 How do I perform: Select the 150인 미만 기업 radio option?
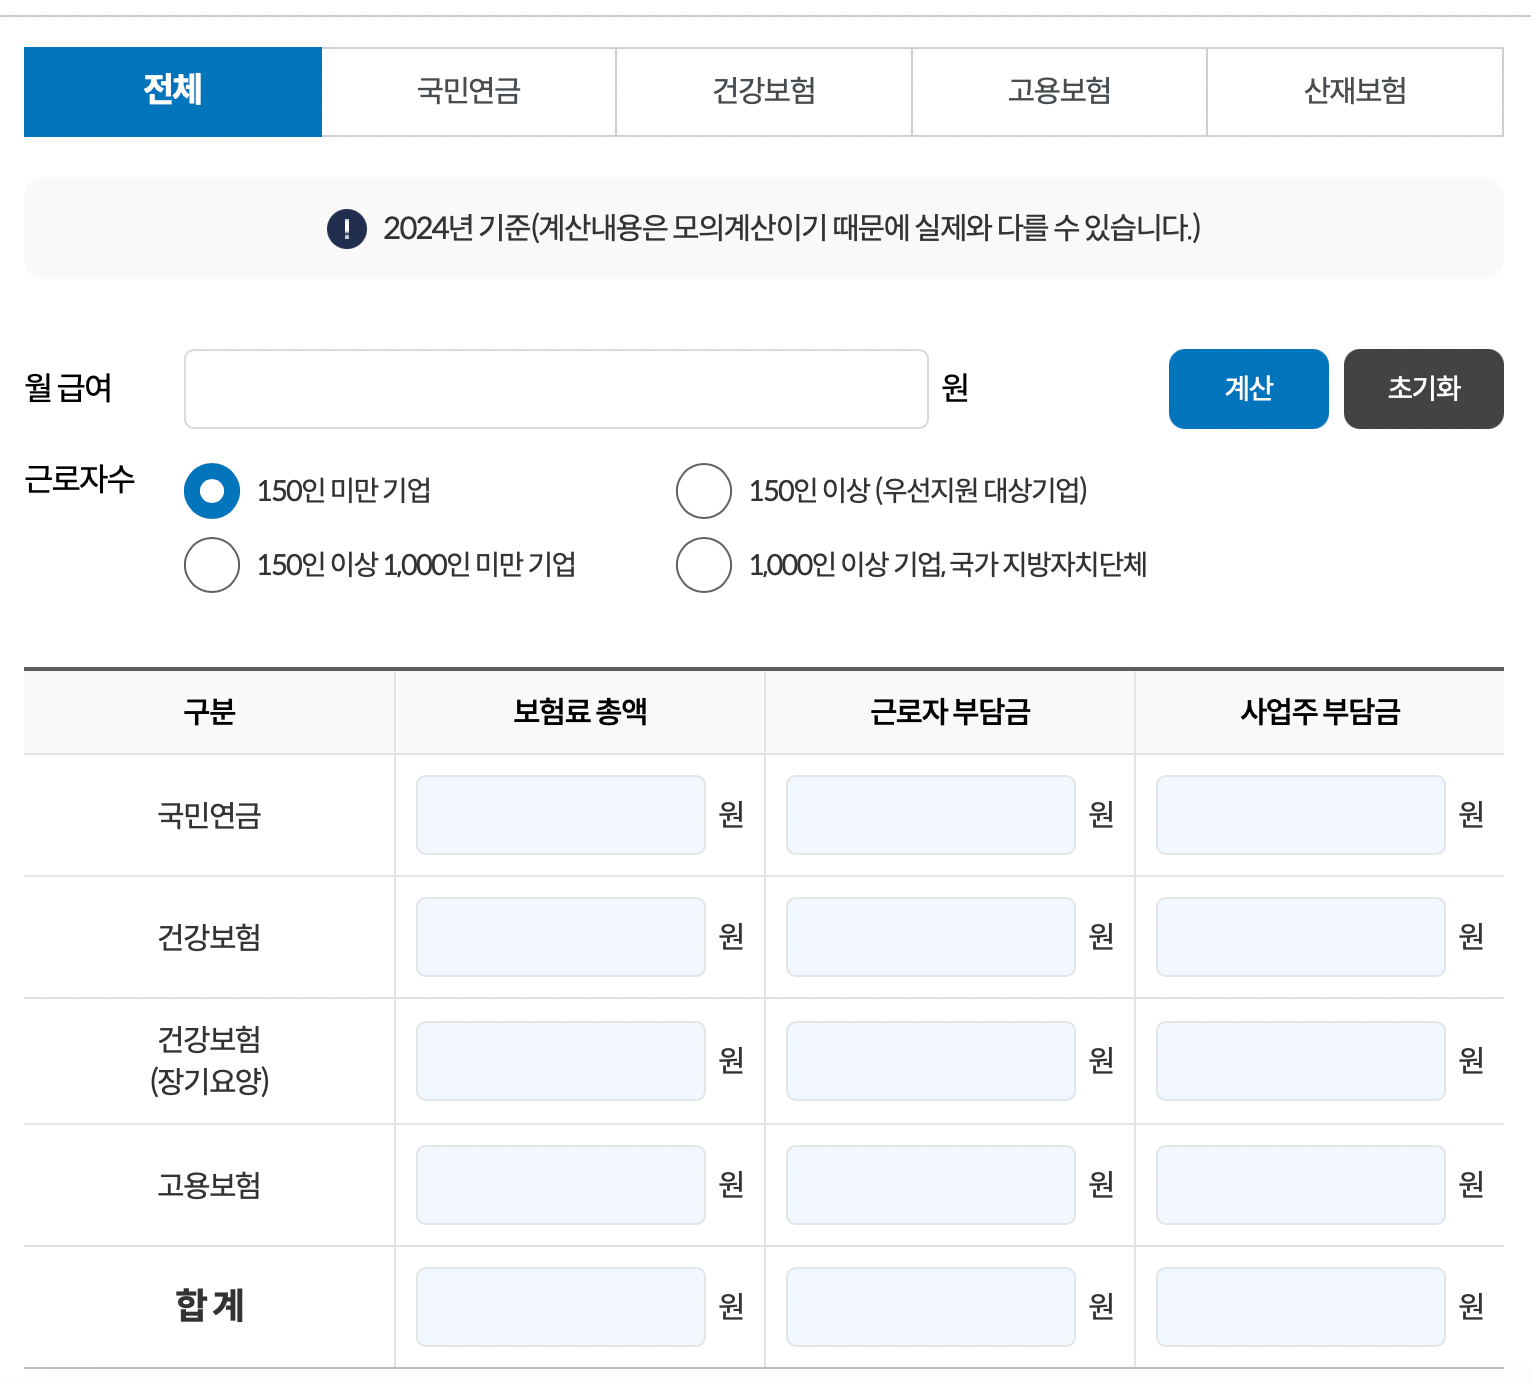point(211,491)
